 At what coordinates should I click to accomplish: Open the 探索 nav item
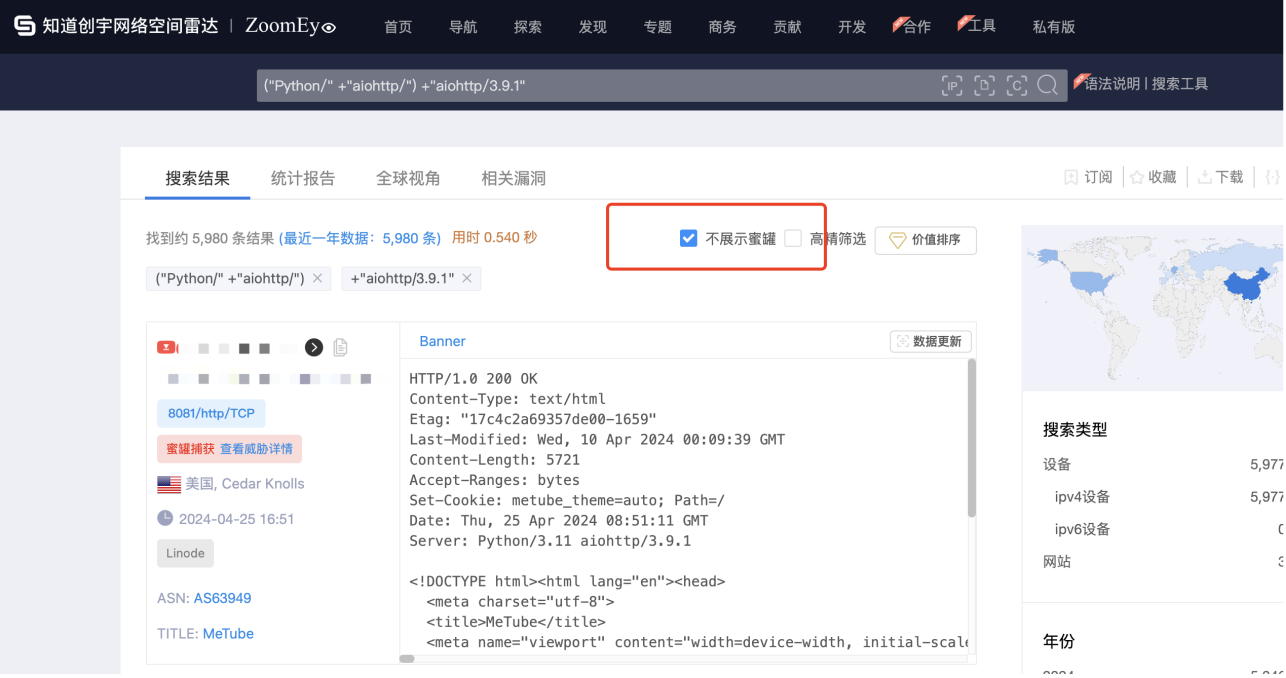(528, 27)
